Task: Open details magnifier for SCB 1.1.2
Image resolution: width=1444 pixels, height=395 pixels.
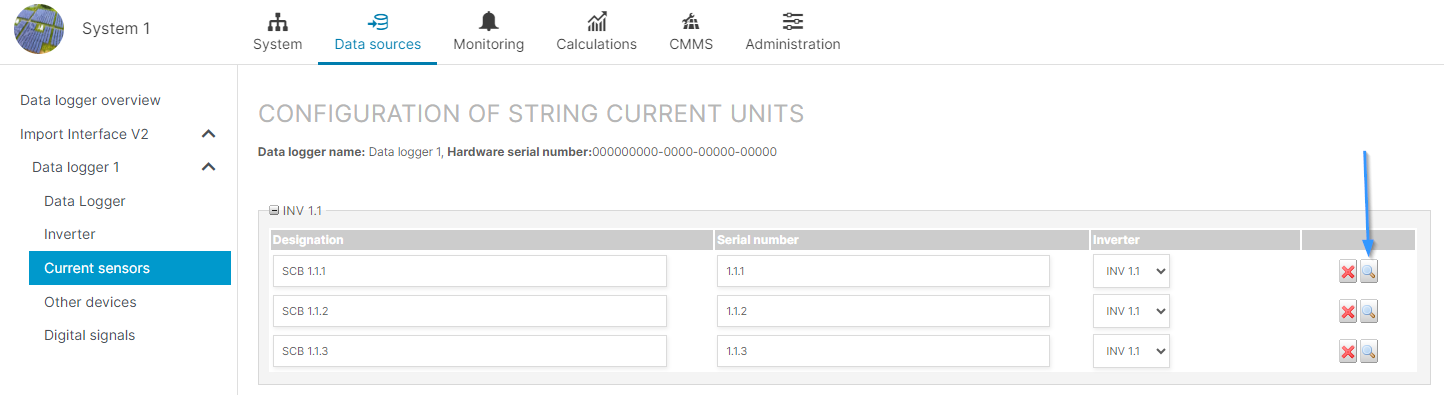Action: [x=1369, y=312]
